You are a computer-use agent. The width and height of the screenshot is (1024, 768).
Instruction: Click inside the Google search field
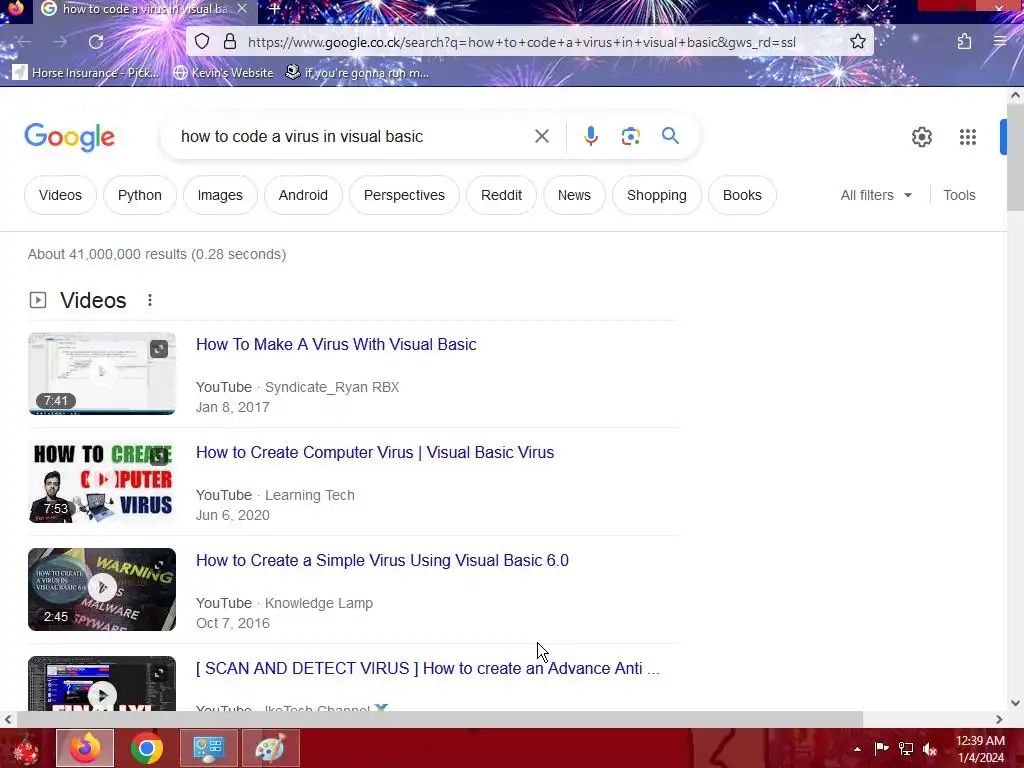pyautogui.click(x=353, y=136)
